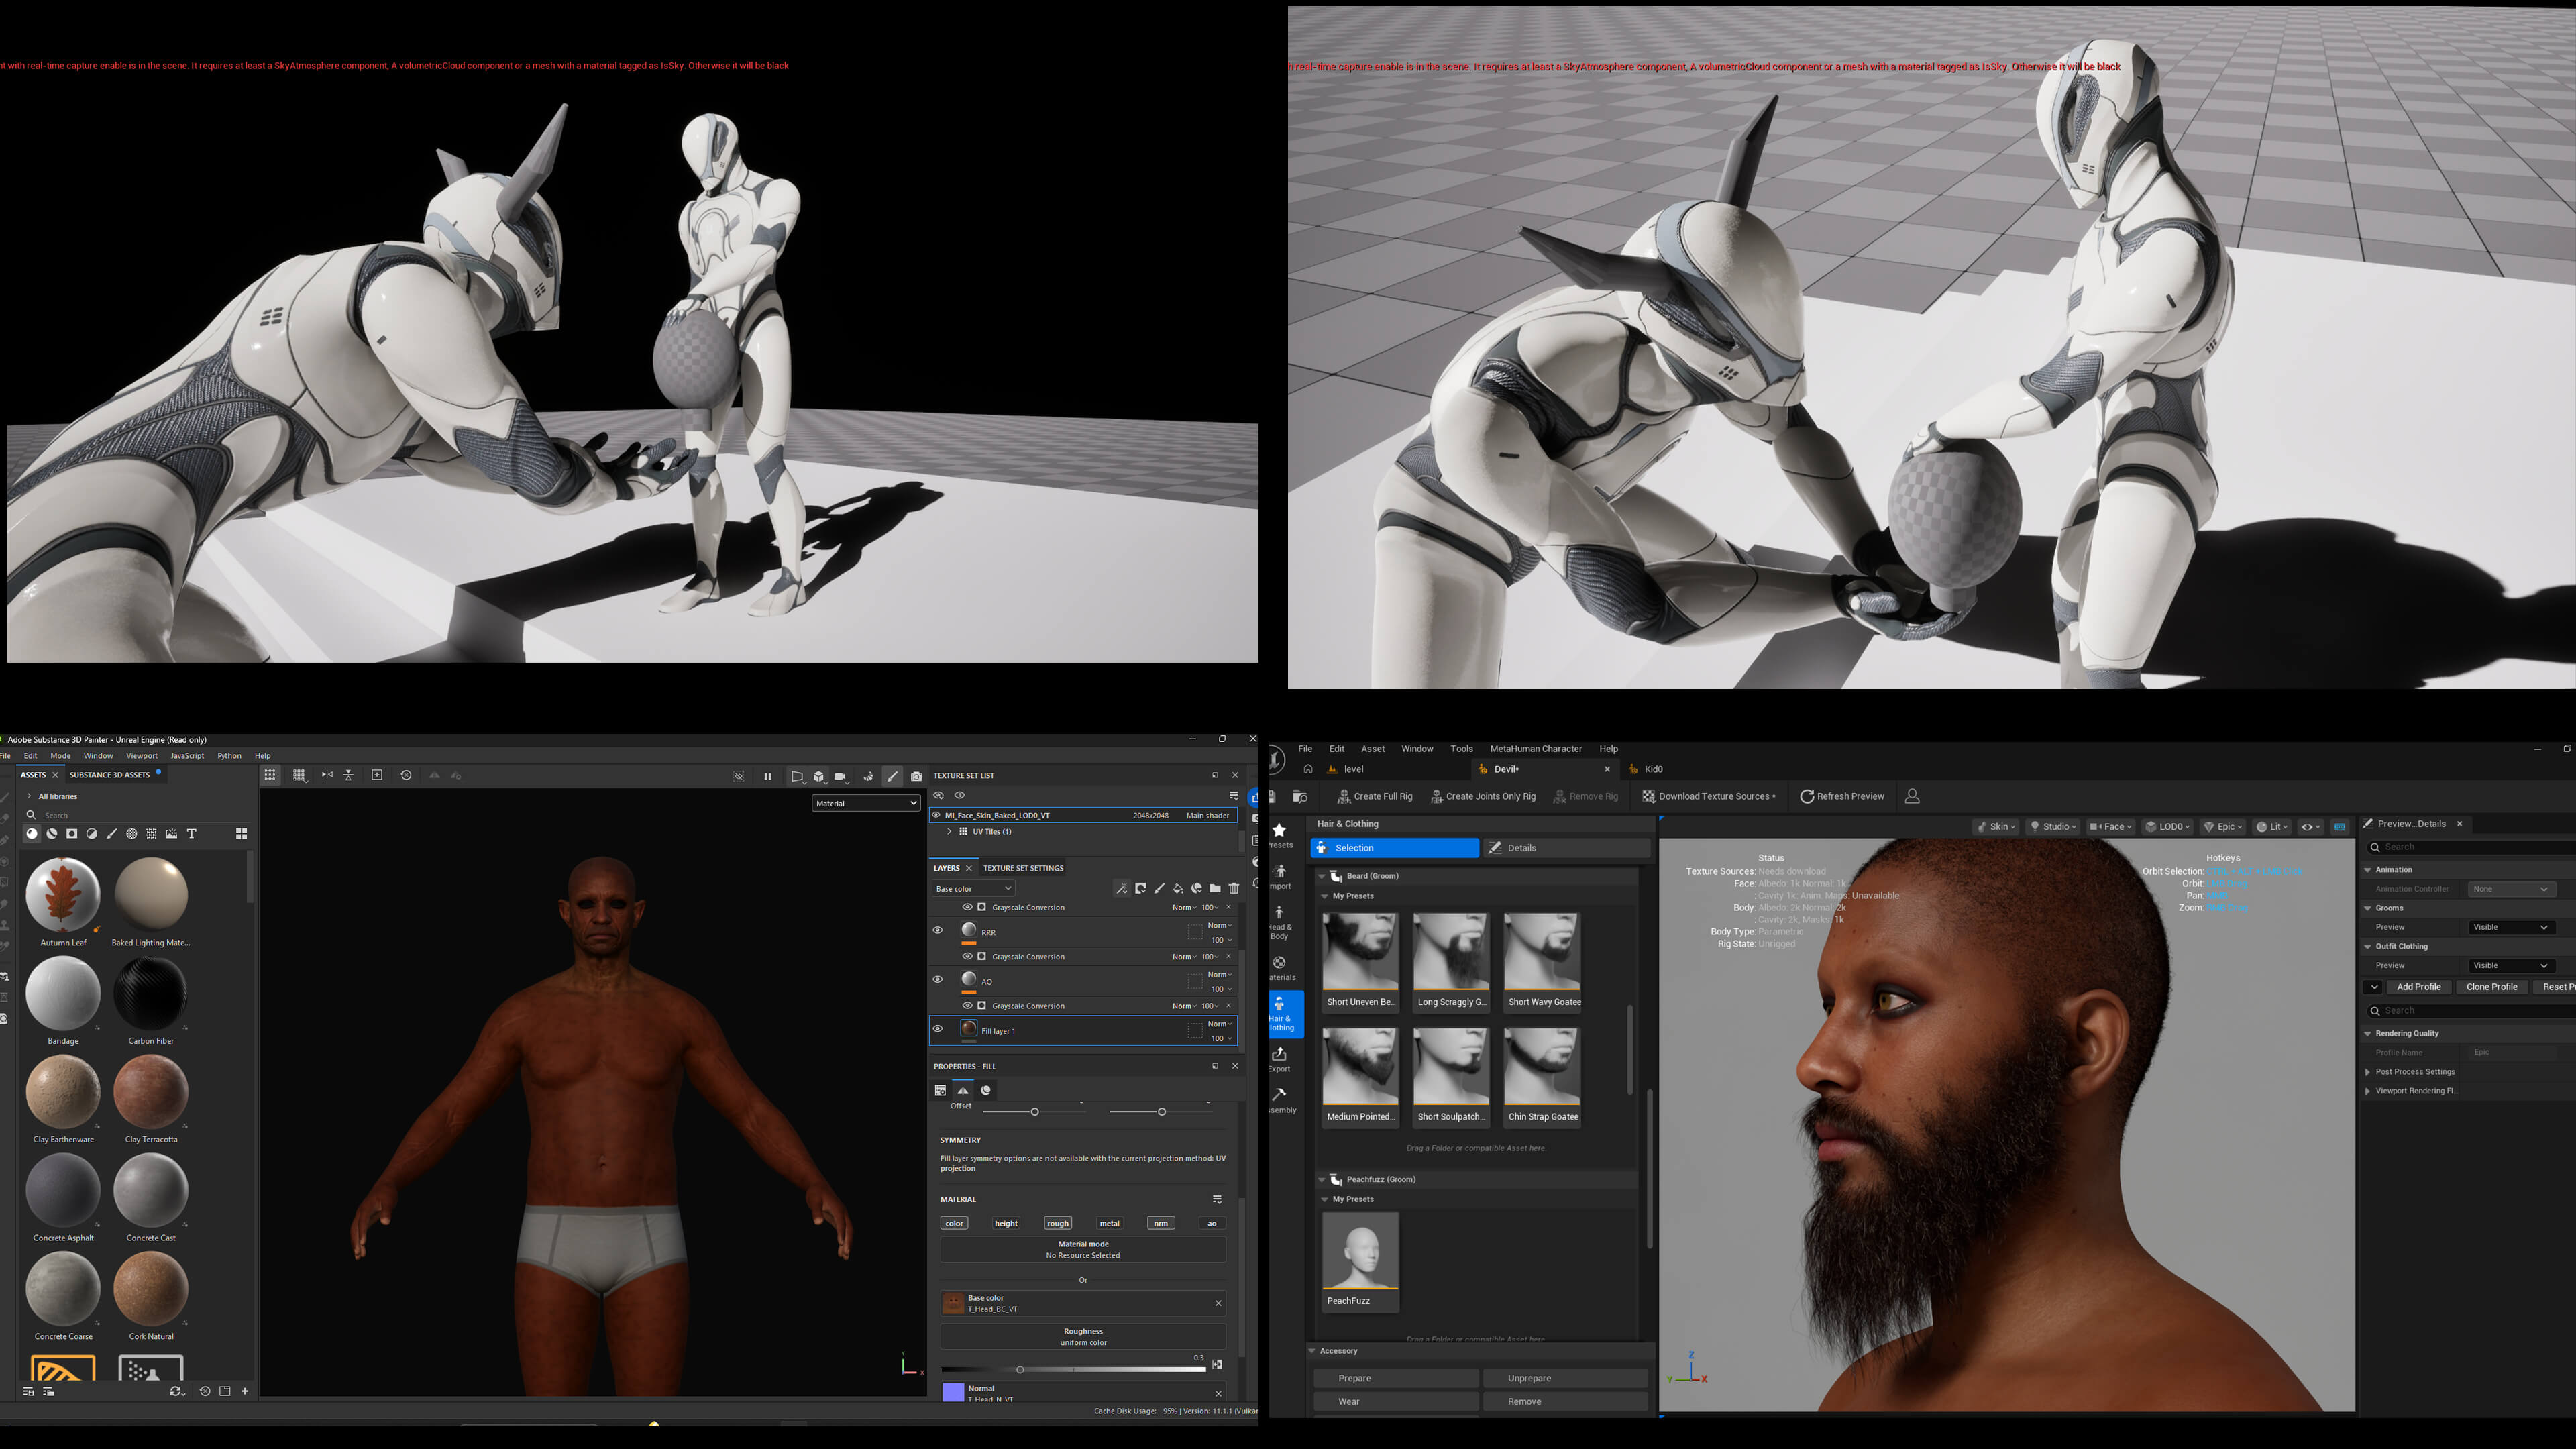Screen dimensions: 2576x1449
Task: Delete layer using trash icon in Layers panel
Action: coord(1234,888)
